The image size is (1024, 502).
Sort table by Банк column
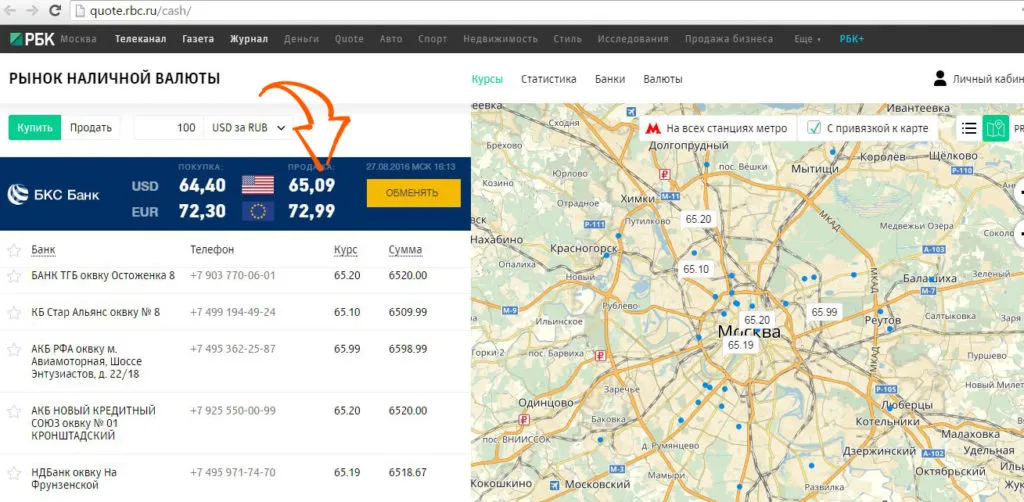point(43,250)
